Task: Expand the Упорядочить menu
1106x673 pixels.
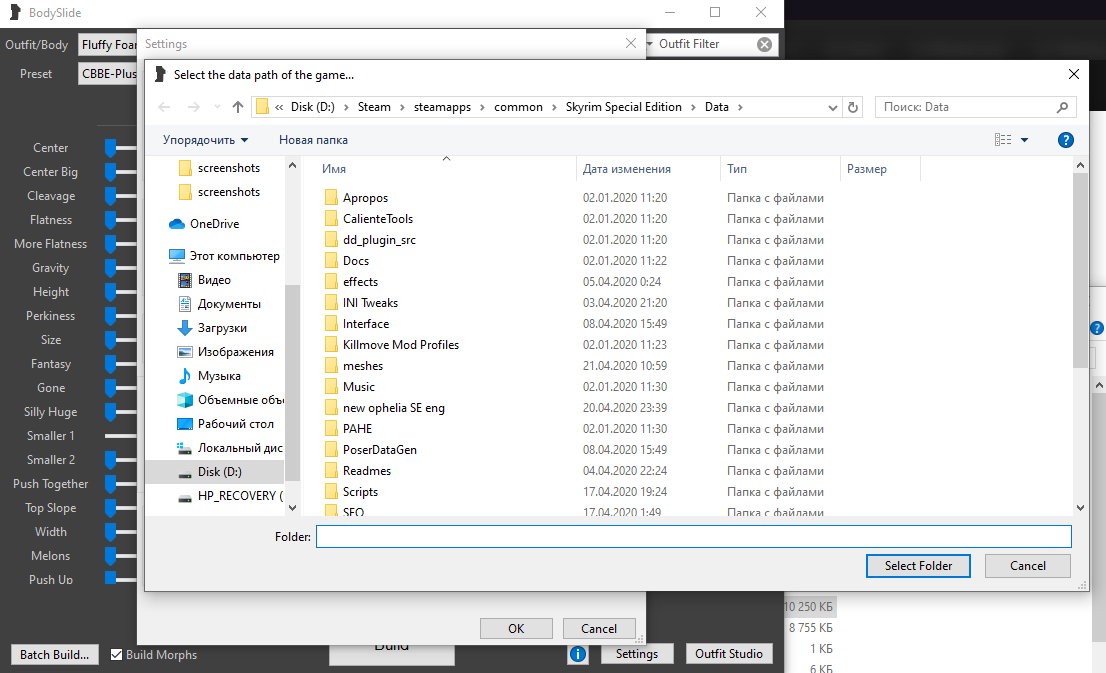Action: tap(205, 140)
